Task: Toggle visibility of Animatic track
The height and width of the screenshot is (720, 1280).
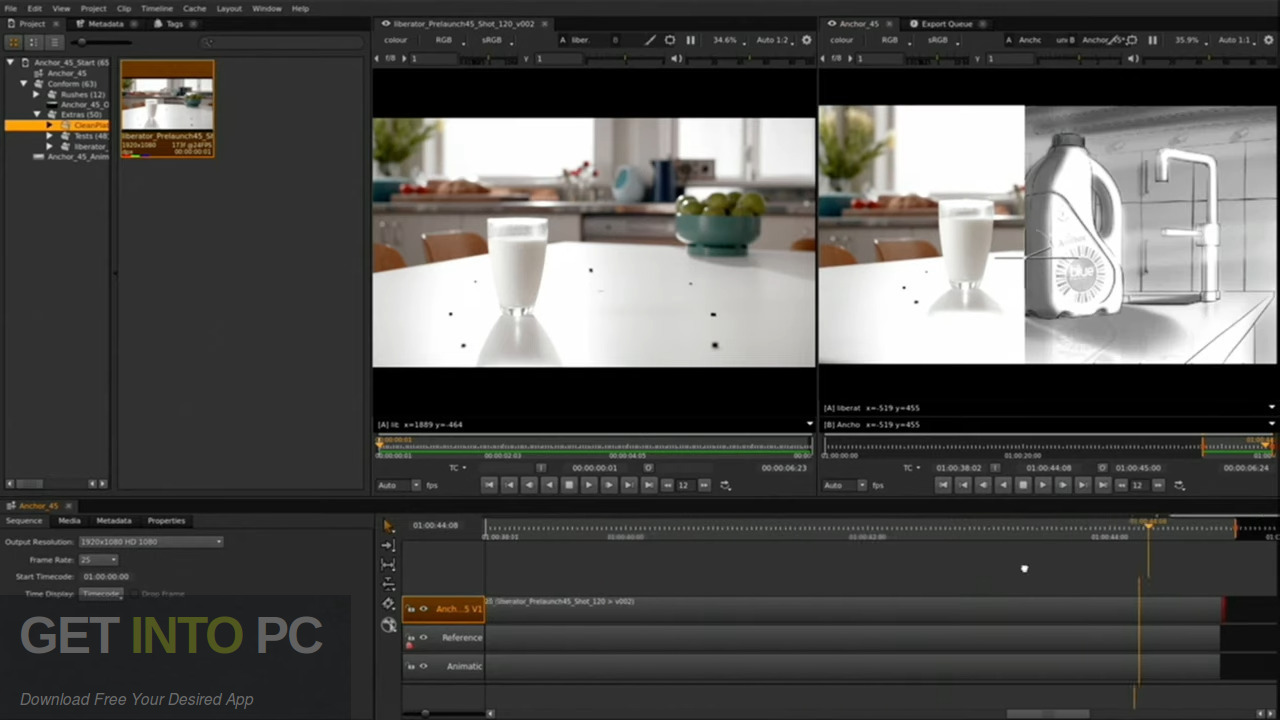Action: [423, 666]
